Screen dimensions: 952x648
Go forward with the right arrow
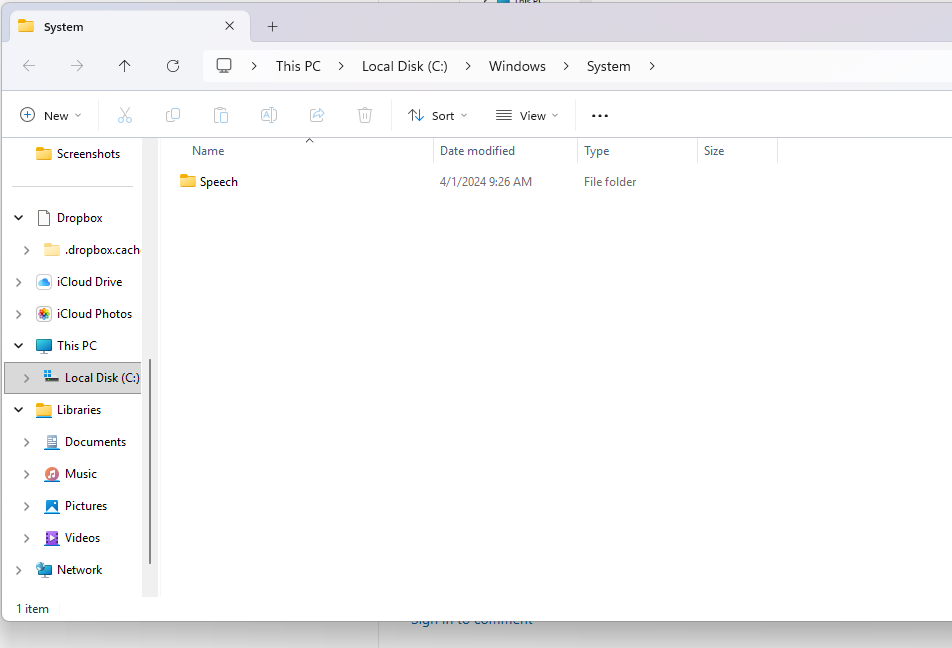[x=76, y=66]
